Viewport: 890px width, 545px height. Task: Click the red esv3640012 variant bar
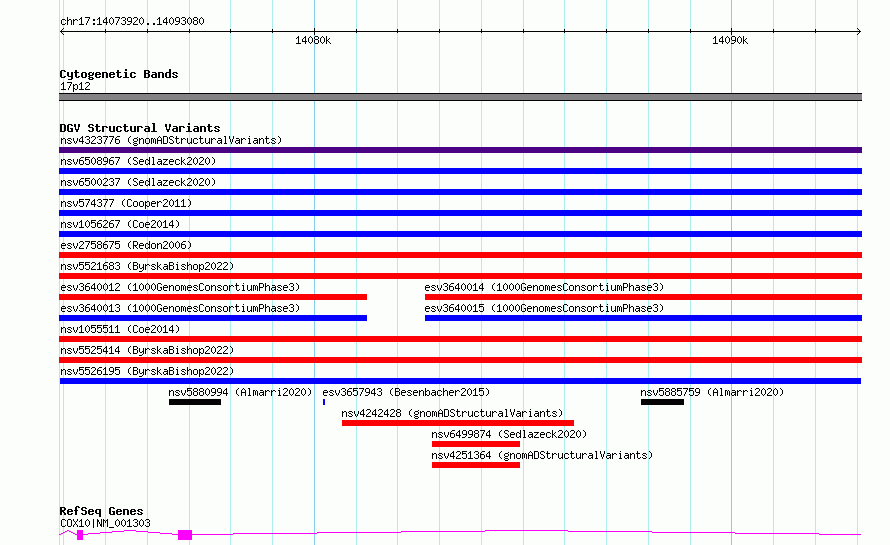pos(213,297)
